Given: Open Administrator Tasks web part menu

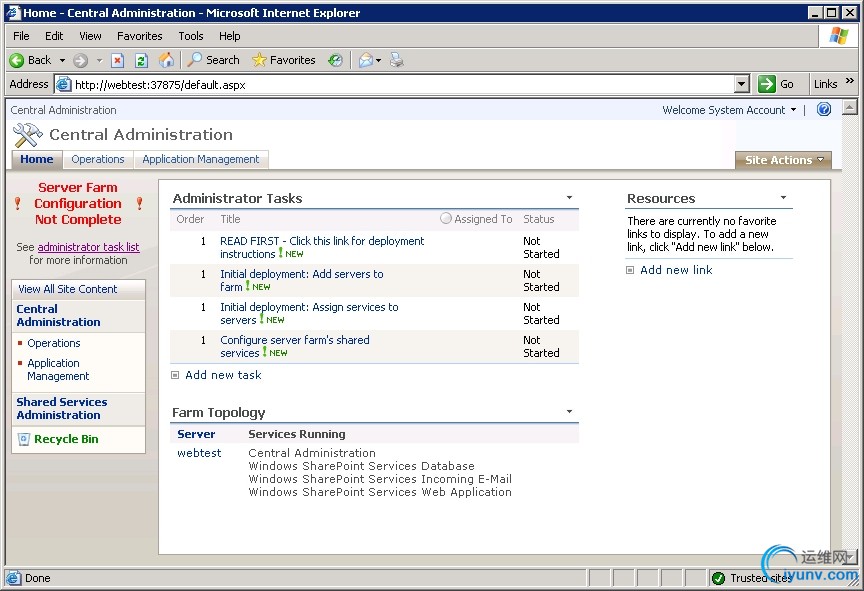Looking at the screenshot, I should 569,198.
